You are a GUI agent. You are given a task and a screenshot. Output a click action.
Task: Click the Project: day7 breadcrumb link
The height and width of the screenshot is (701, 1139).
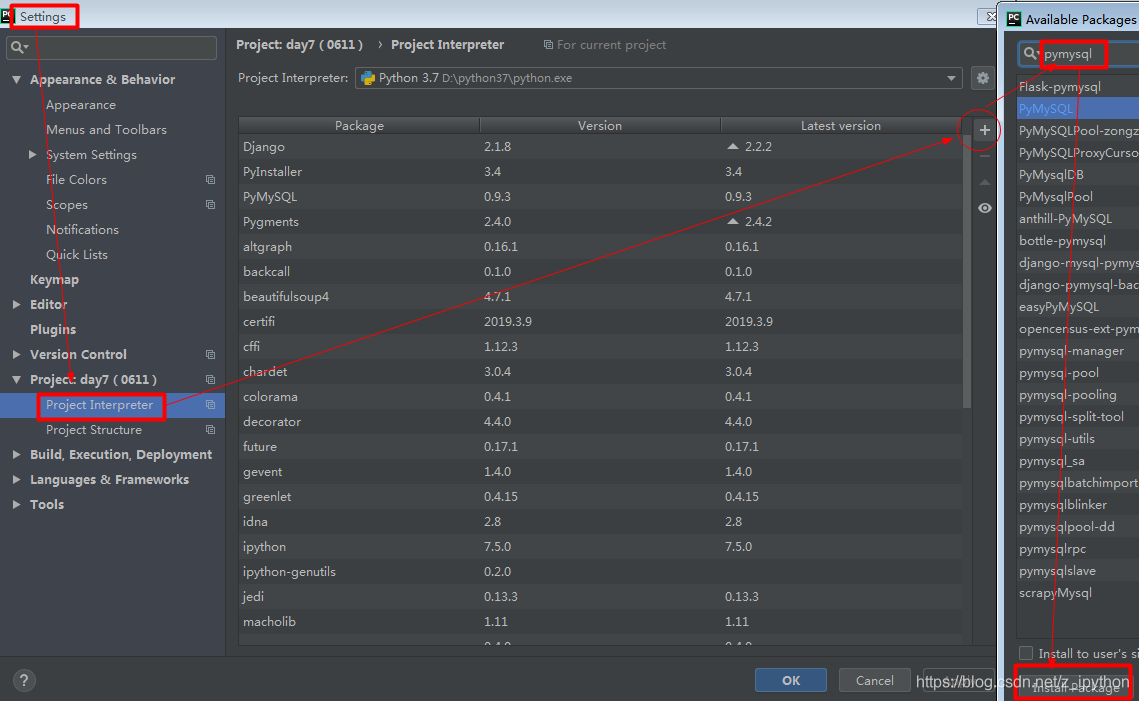pos(299,45)
